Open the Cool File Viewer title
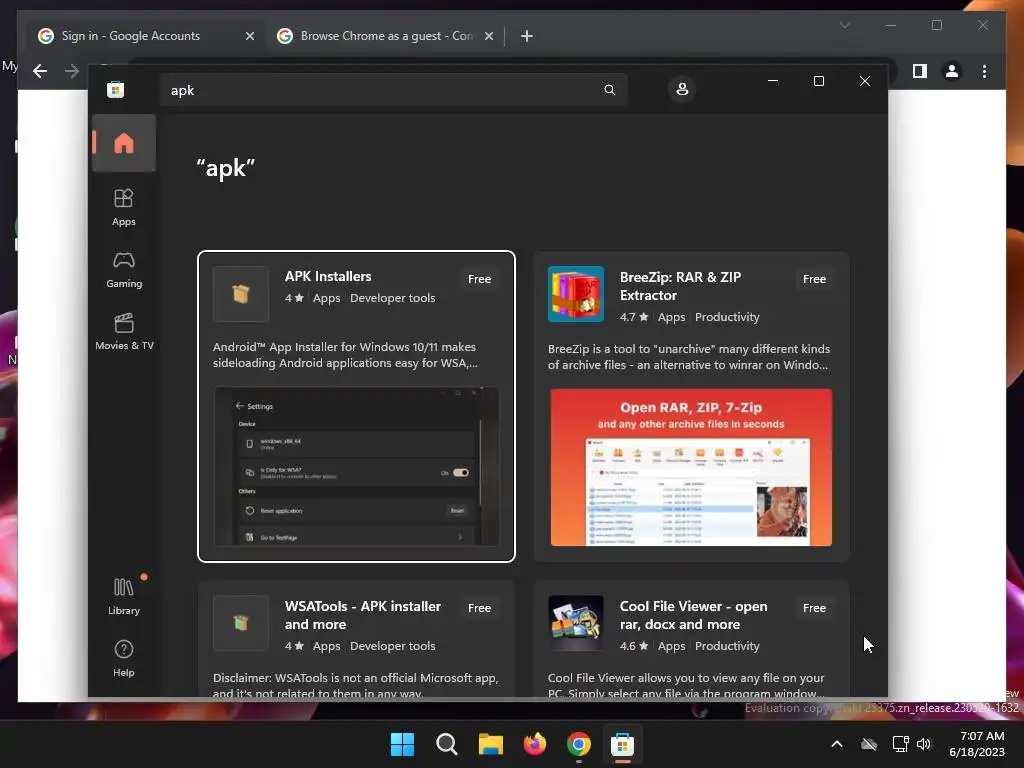This screenshot has width=1024, height=768. click(x=694, y=615)
